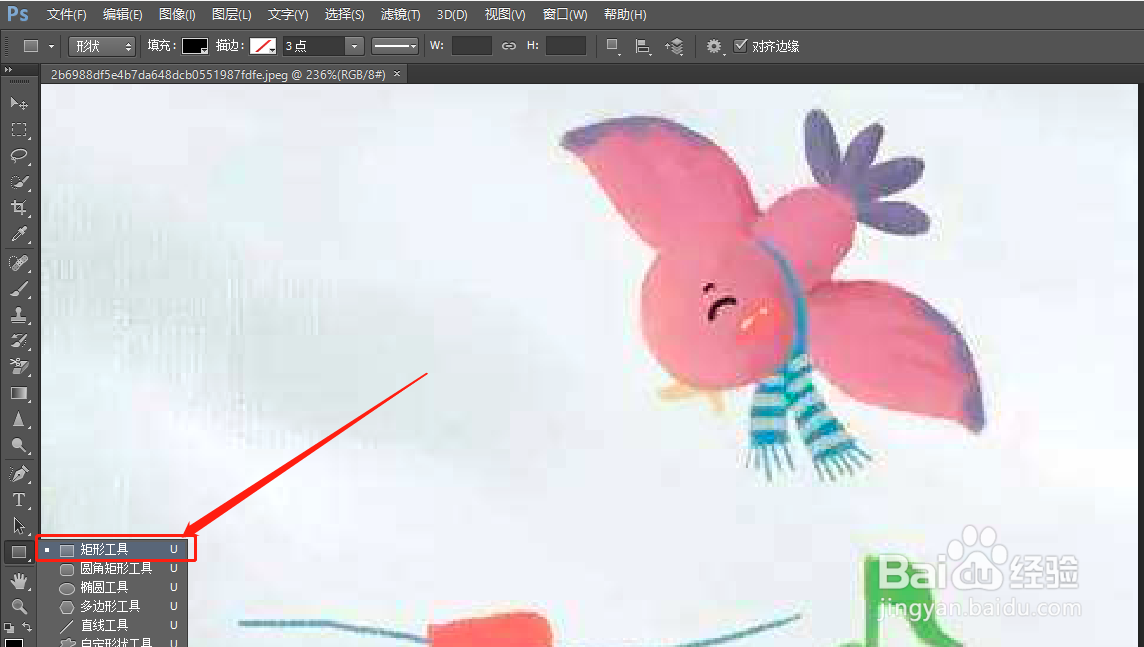Click the W width input field
1144x647 pixels.
coord(471,46)
